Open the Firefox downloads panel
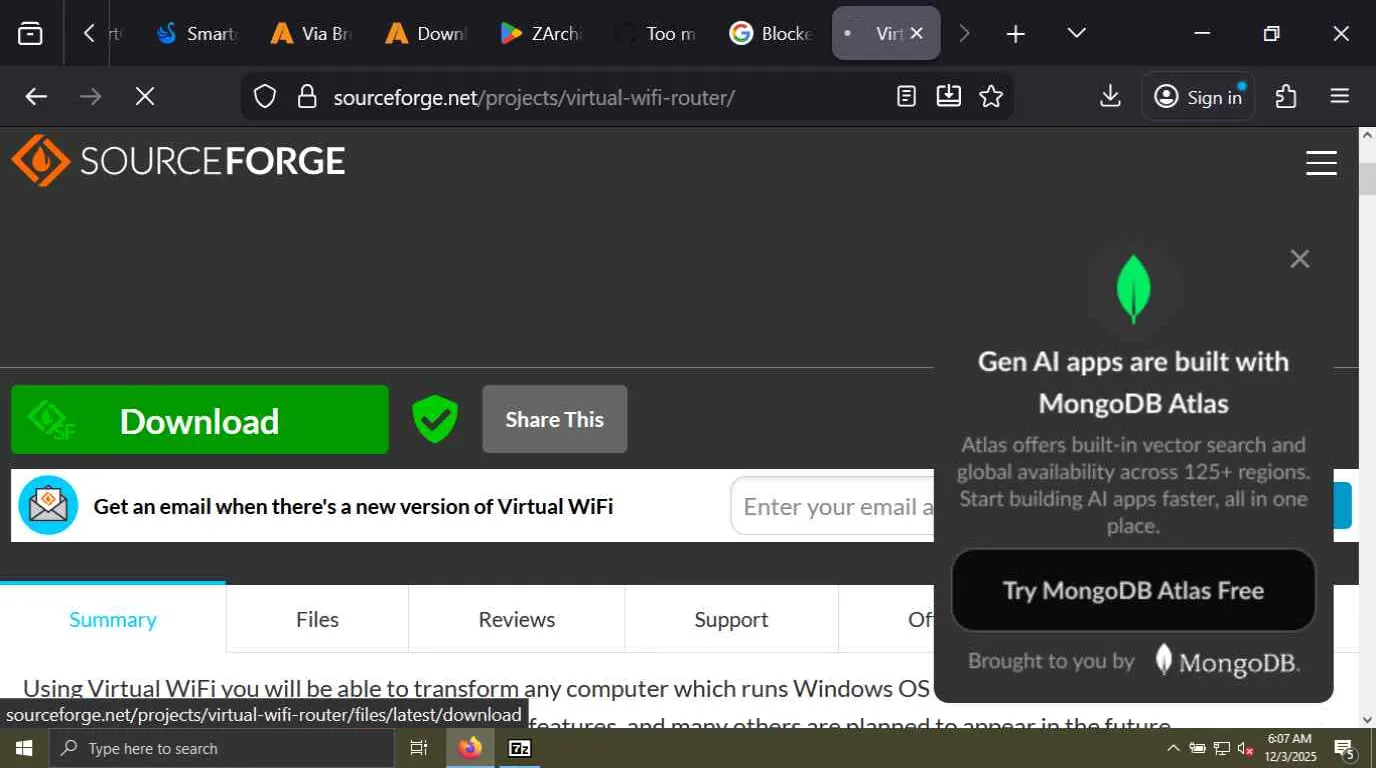This screenshot has width=1376, height=768. [1110, 97]
